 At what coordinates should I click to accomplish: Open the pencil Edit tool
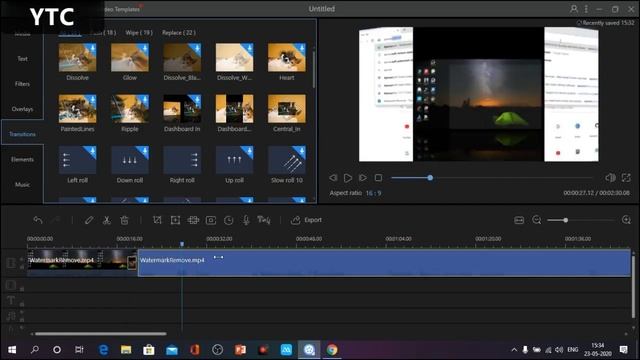89,220
